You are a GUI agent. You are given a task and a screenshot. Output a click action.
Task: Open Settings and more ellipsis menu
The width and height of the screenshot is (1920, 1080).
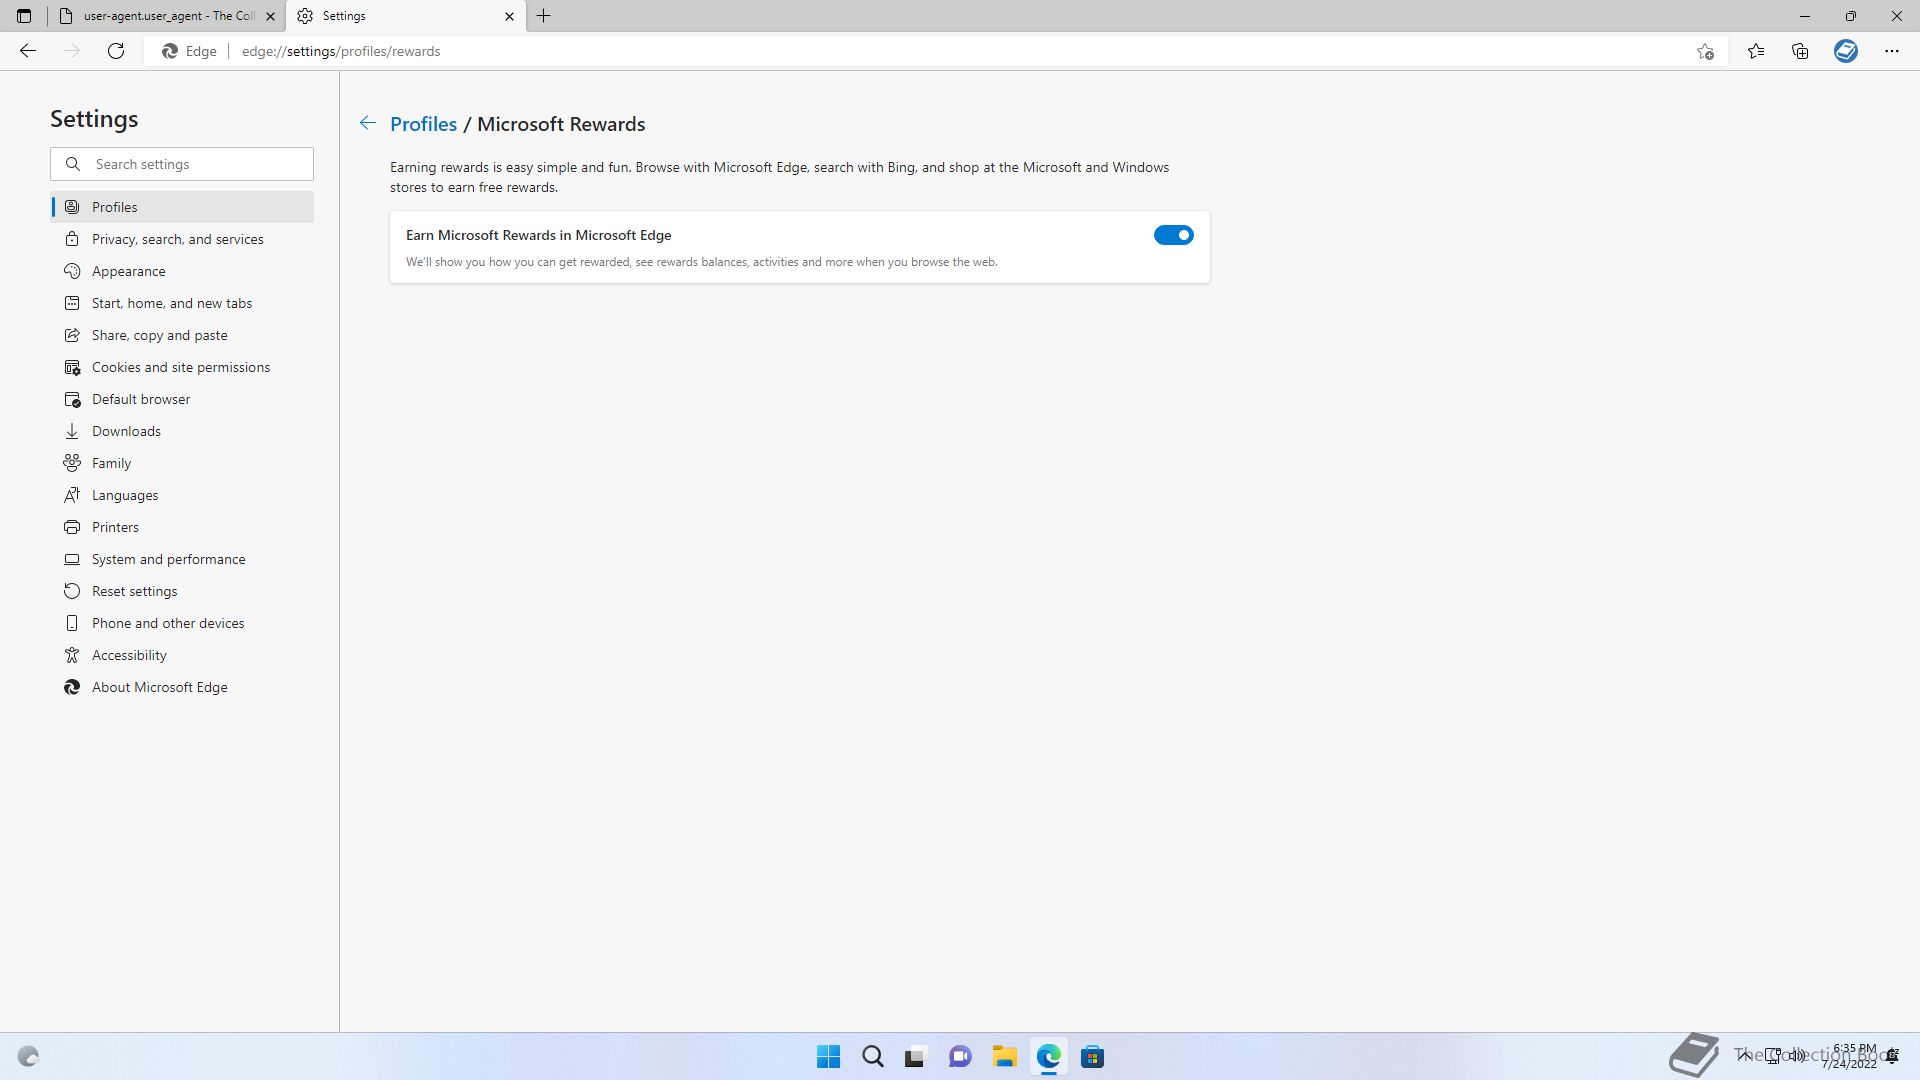click(1891, 51)
